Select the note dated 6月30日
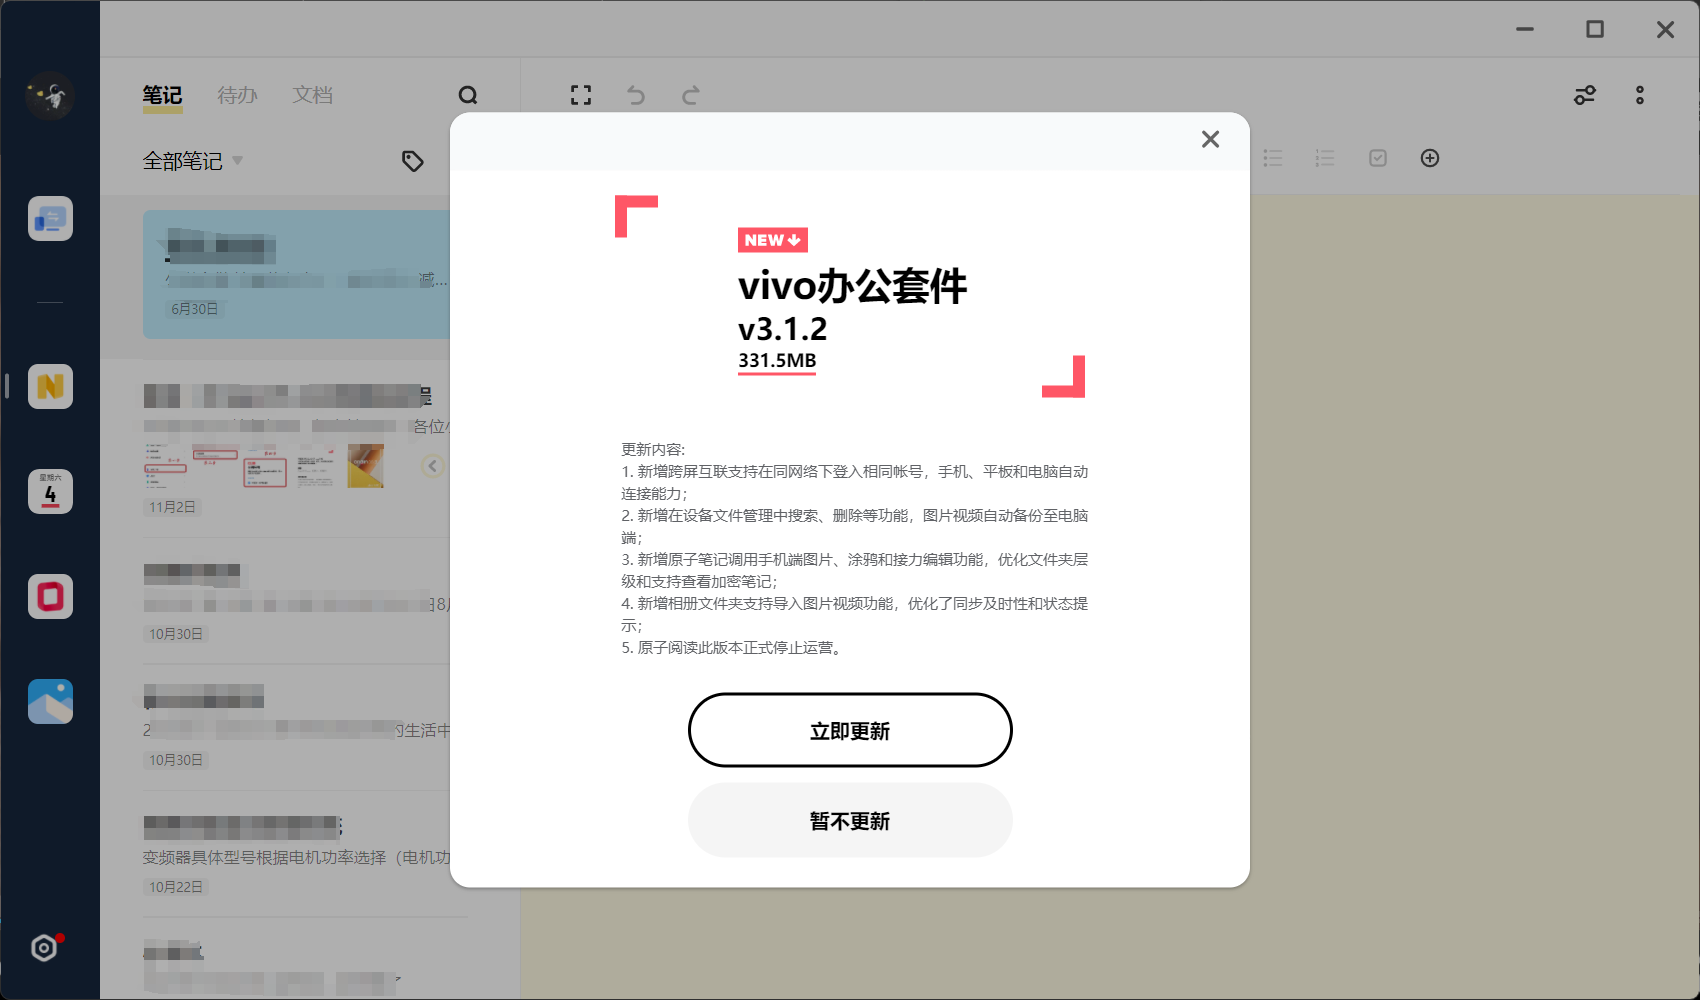The height and width of the screenshot is (1000, 1700). 296,274
